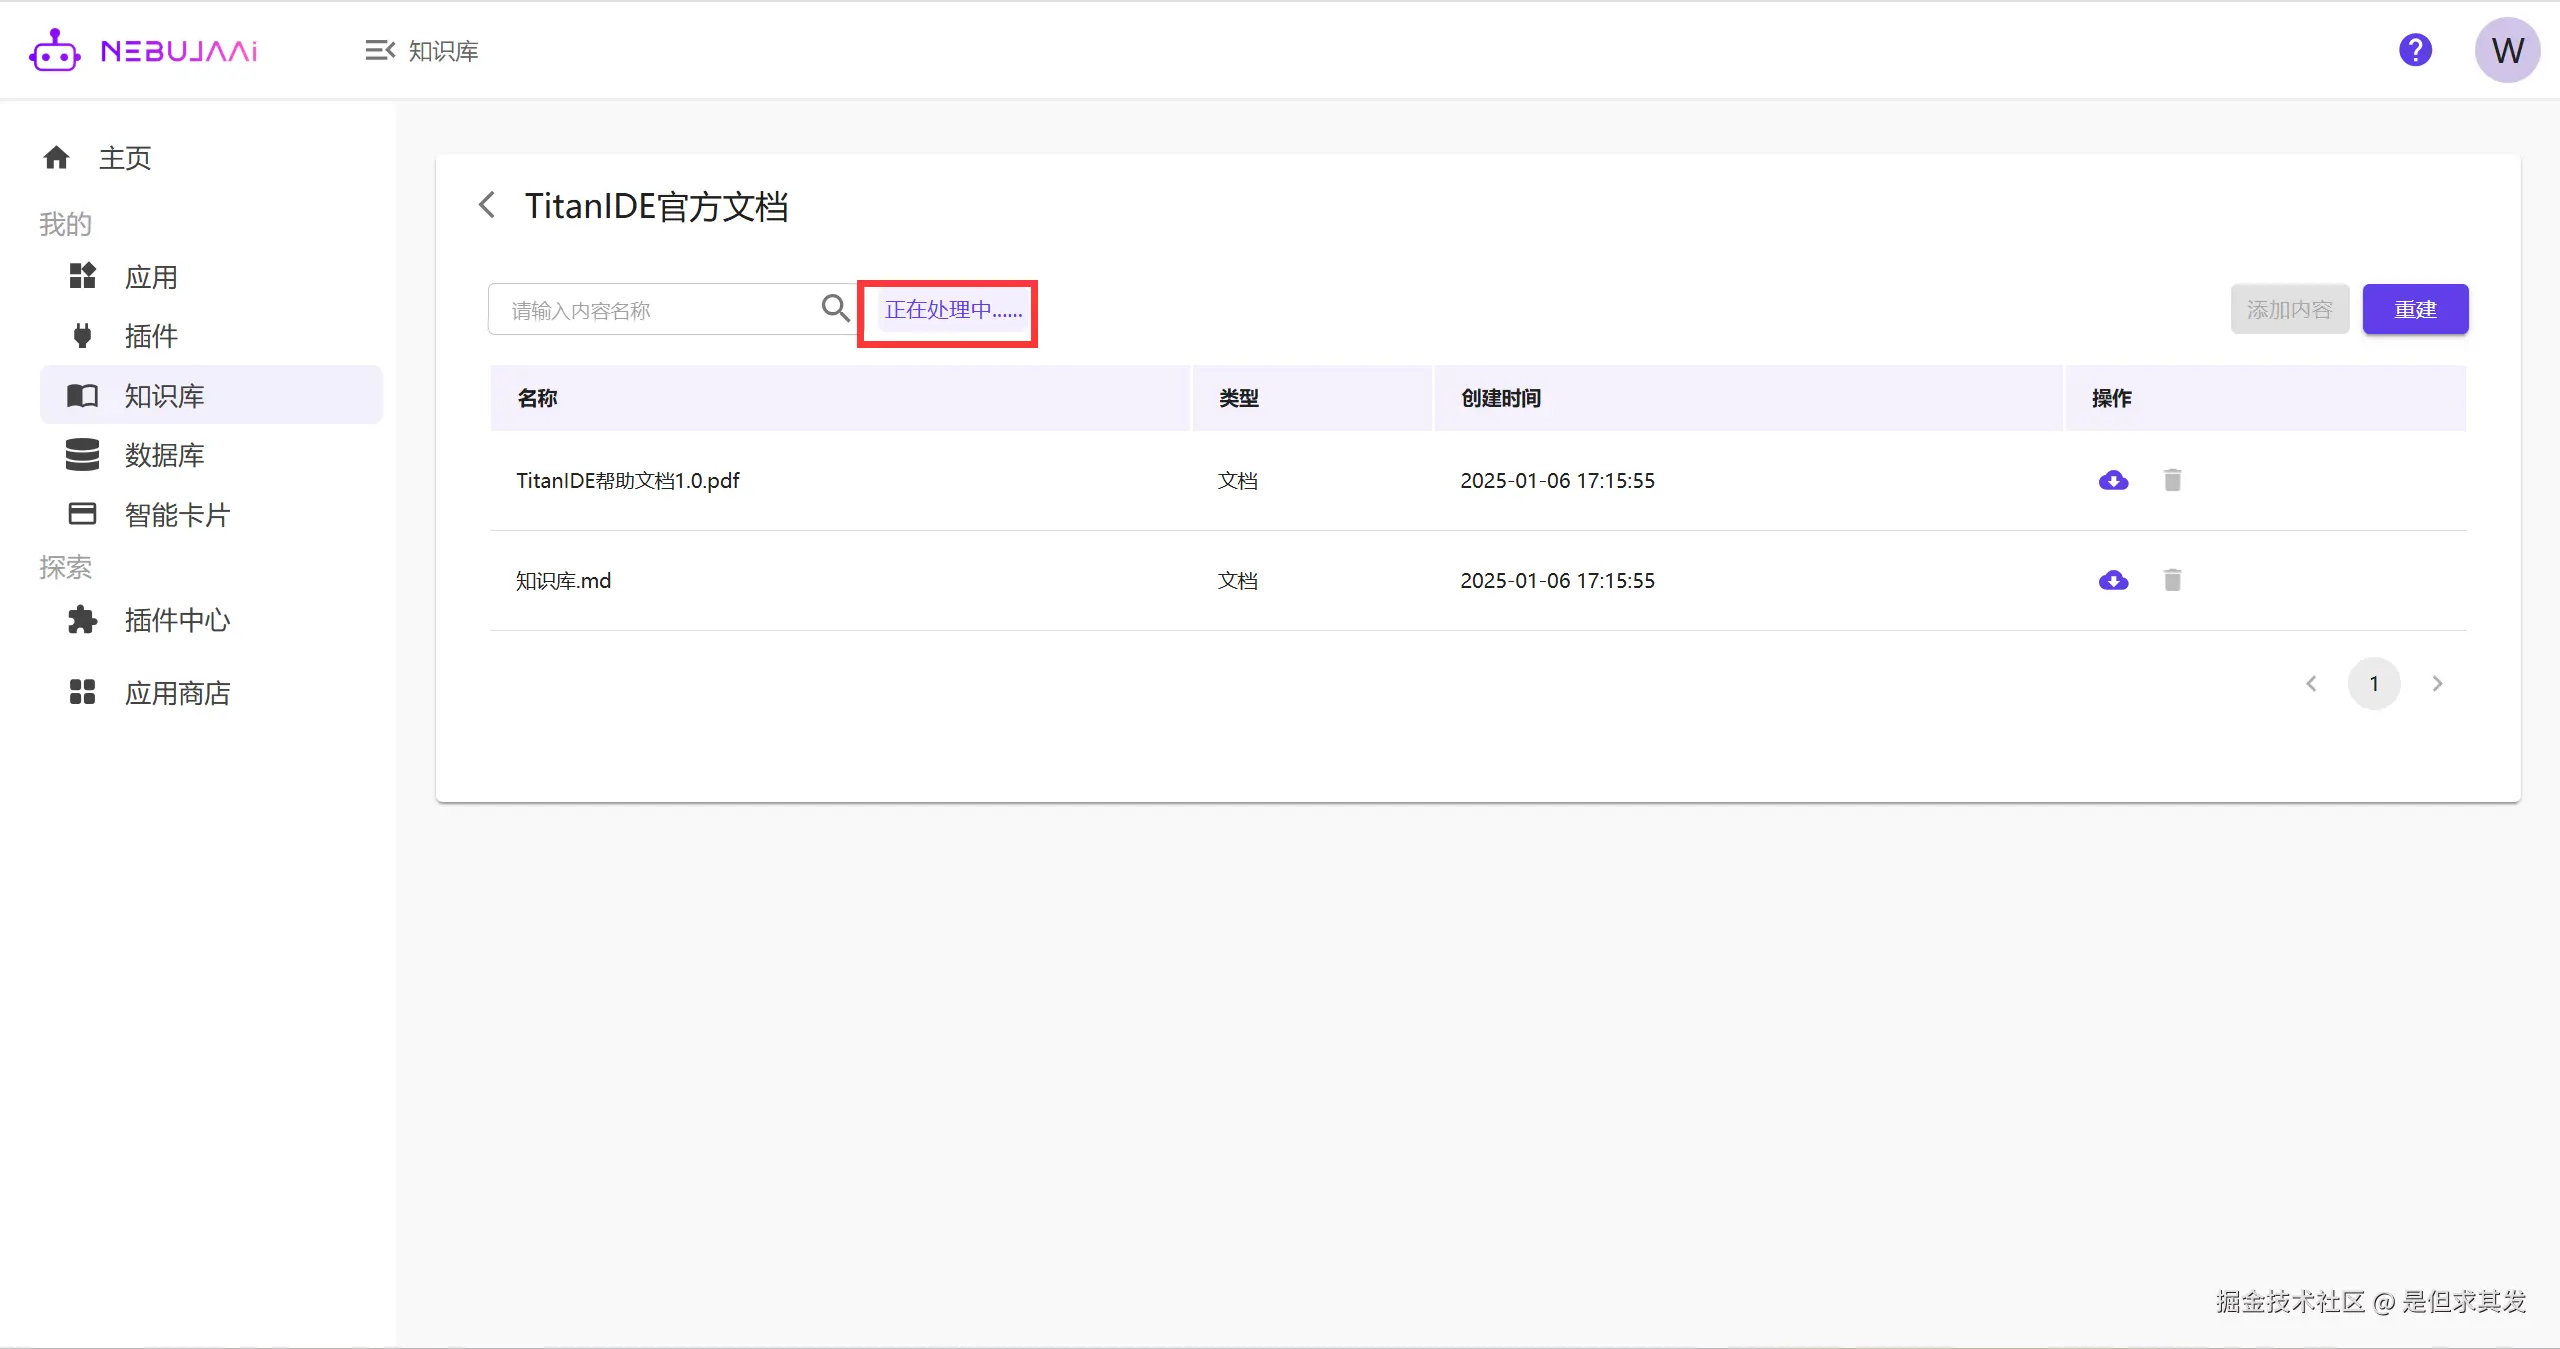This screenshot has height=1349, width=2560.
Task: Click the 添加内容 button
Action: [2289, 310]
